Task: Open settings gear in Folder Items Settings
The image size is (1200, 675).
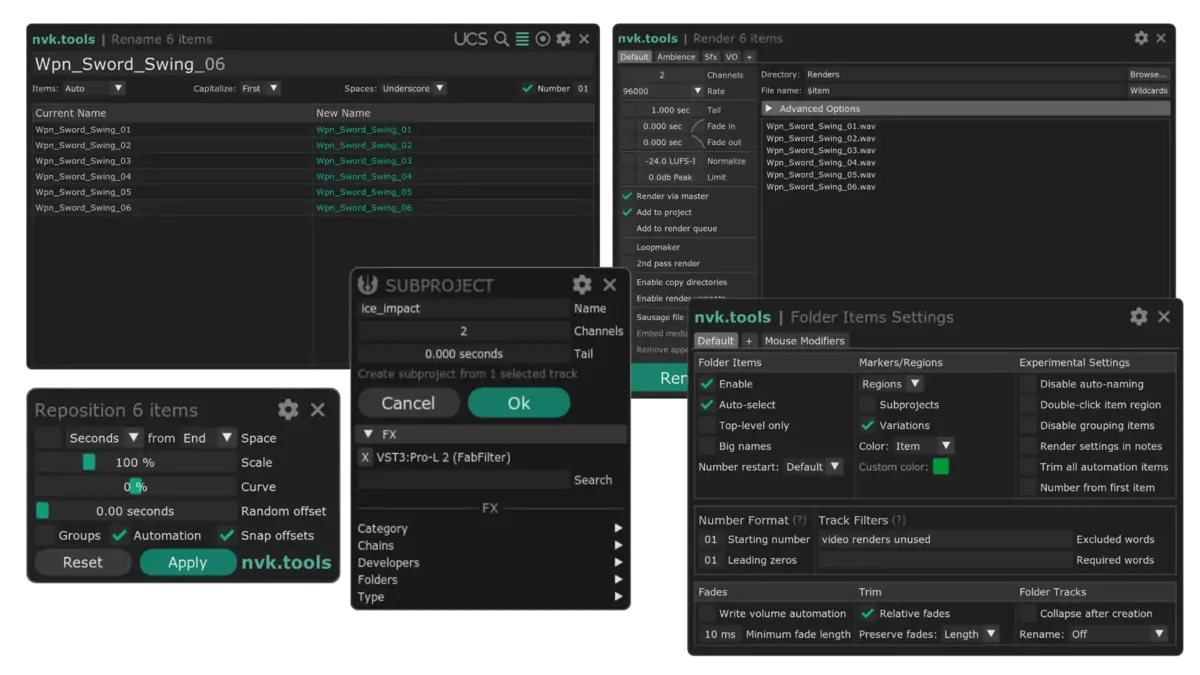Action: 1139,317
